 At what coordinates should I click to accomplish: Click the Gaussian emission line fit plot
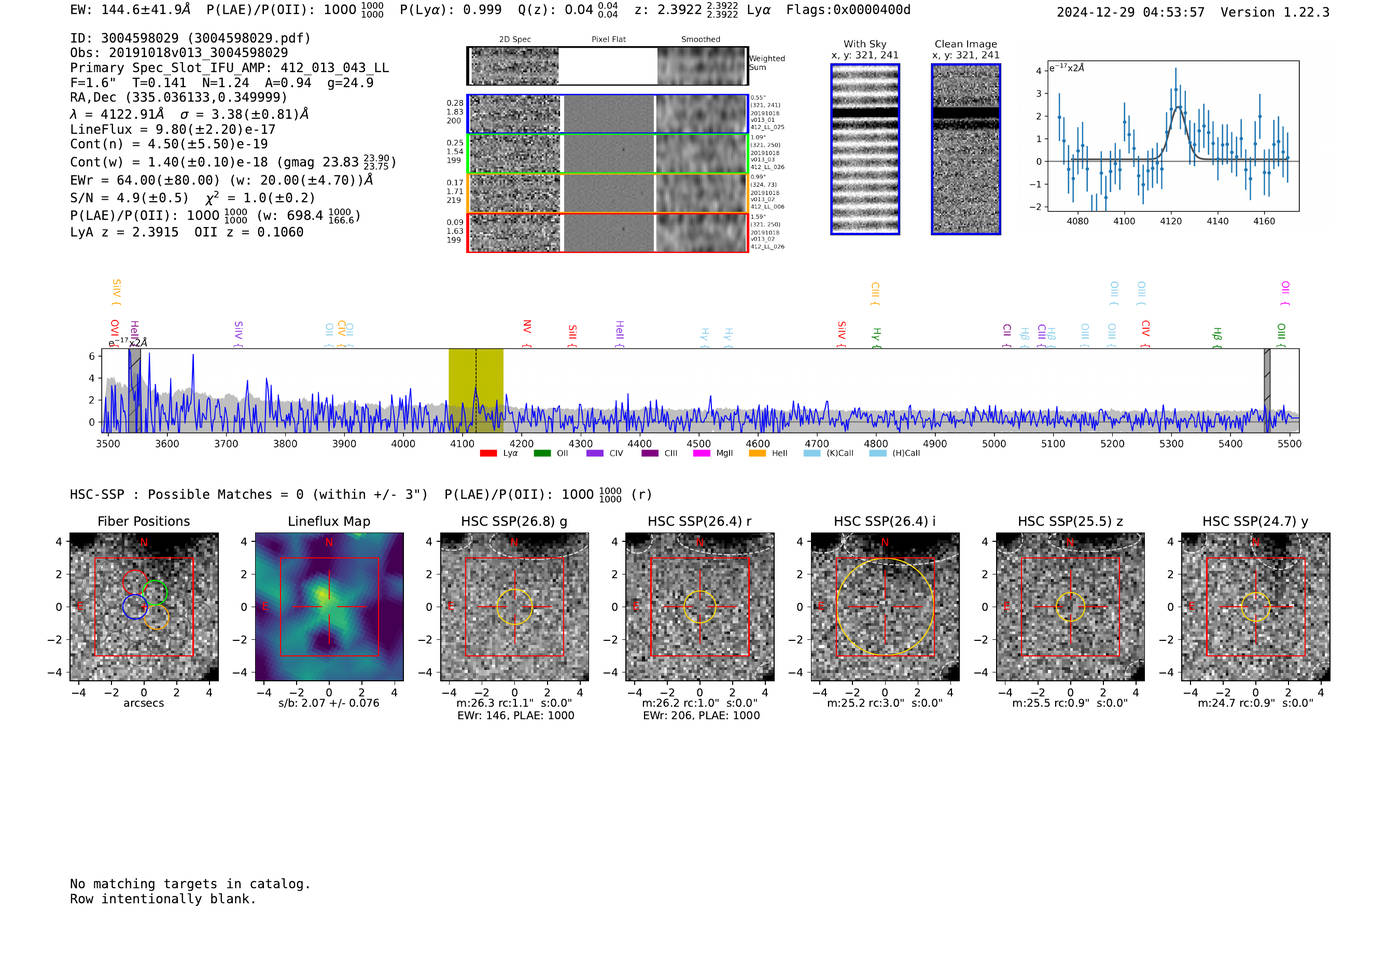tap(1172, 136)
